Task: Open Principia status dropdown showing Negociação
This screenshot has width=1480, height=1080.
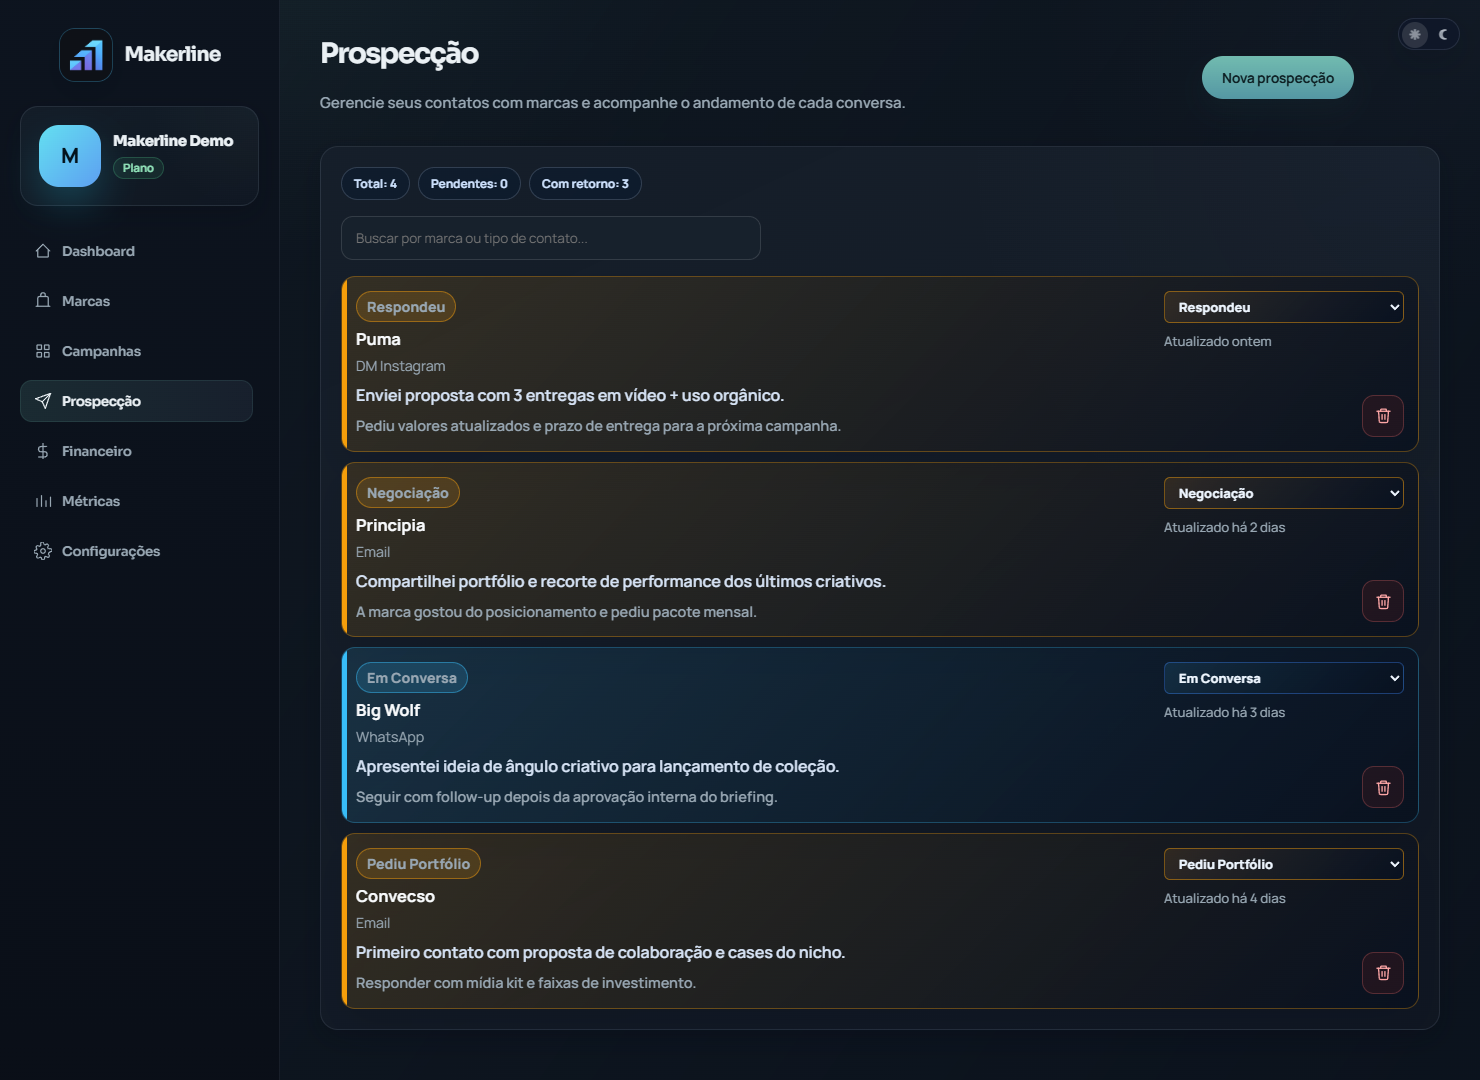Action: [1284, 493]
